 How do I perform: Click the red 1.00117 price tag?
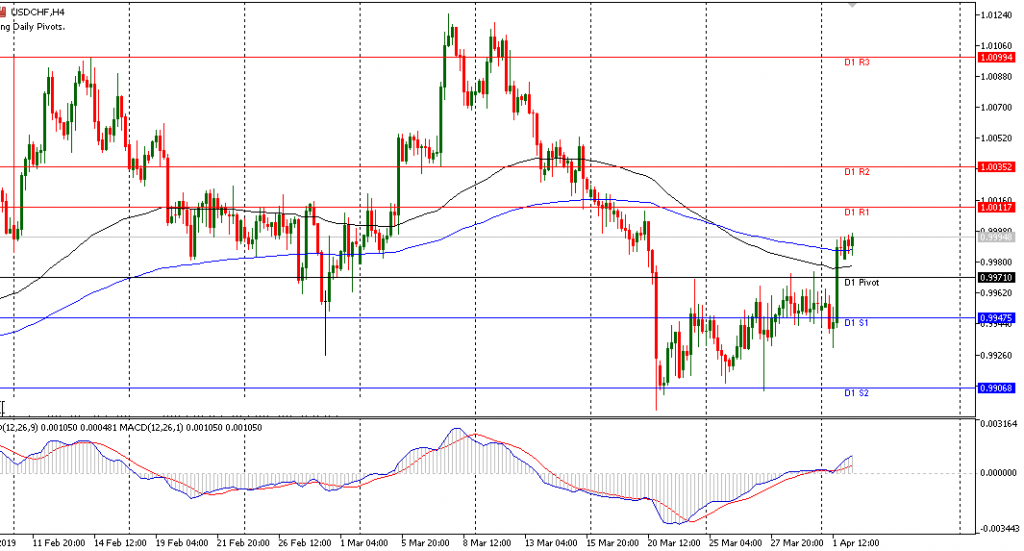click(x=997, y=207)
